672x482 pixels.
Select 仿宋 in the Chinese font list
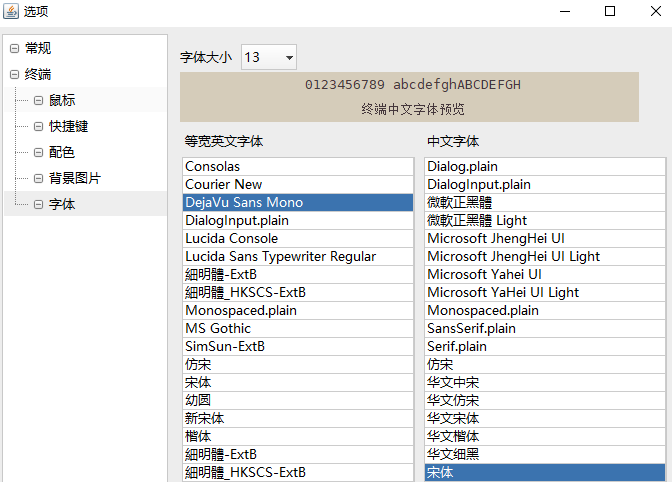545,364
